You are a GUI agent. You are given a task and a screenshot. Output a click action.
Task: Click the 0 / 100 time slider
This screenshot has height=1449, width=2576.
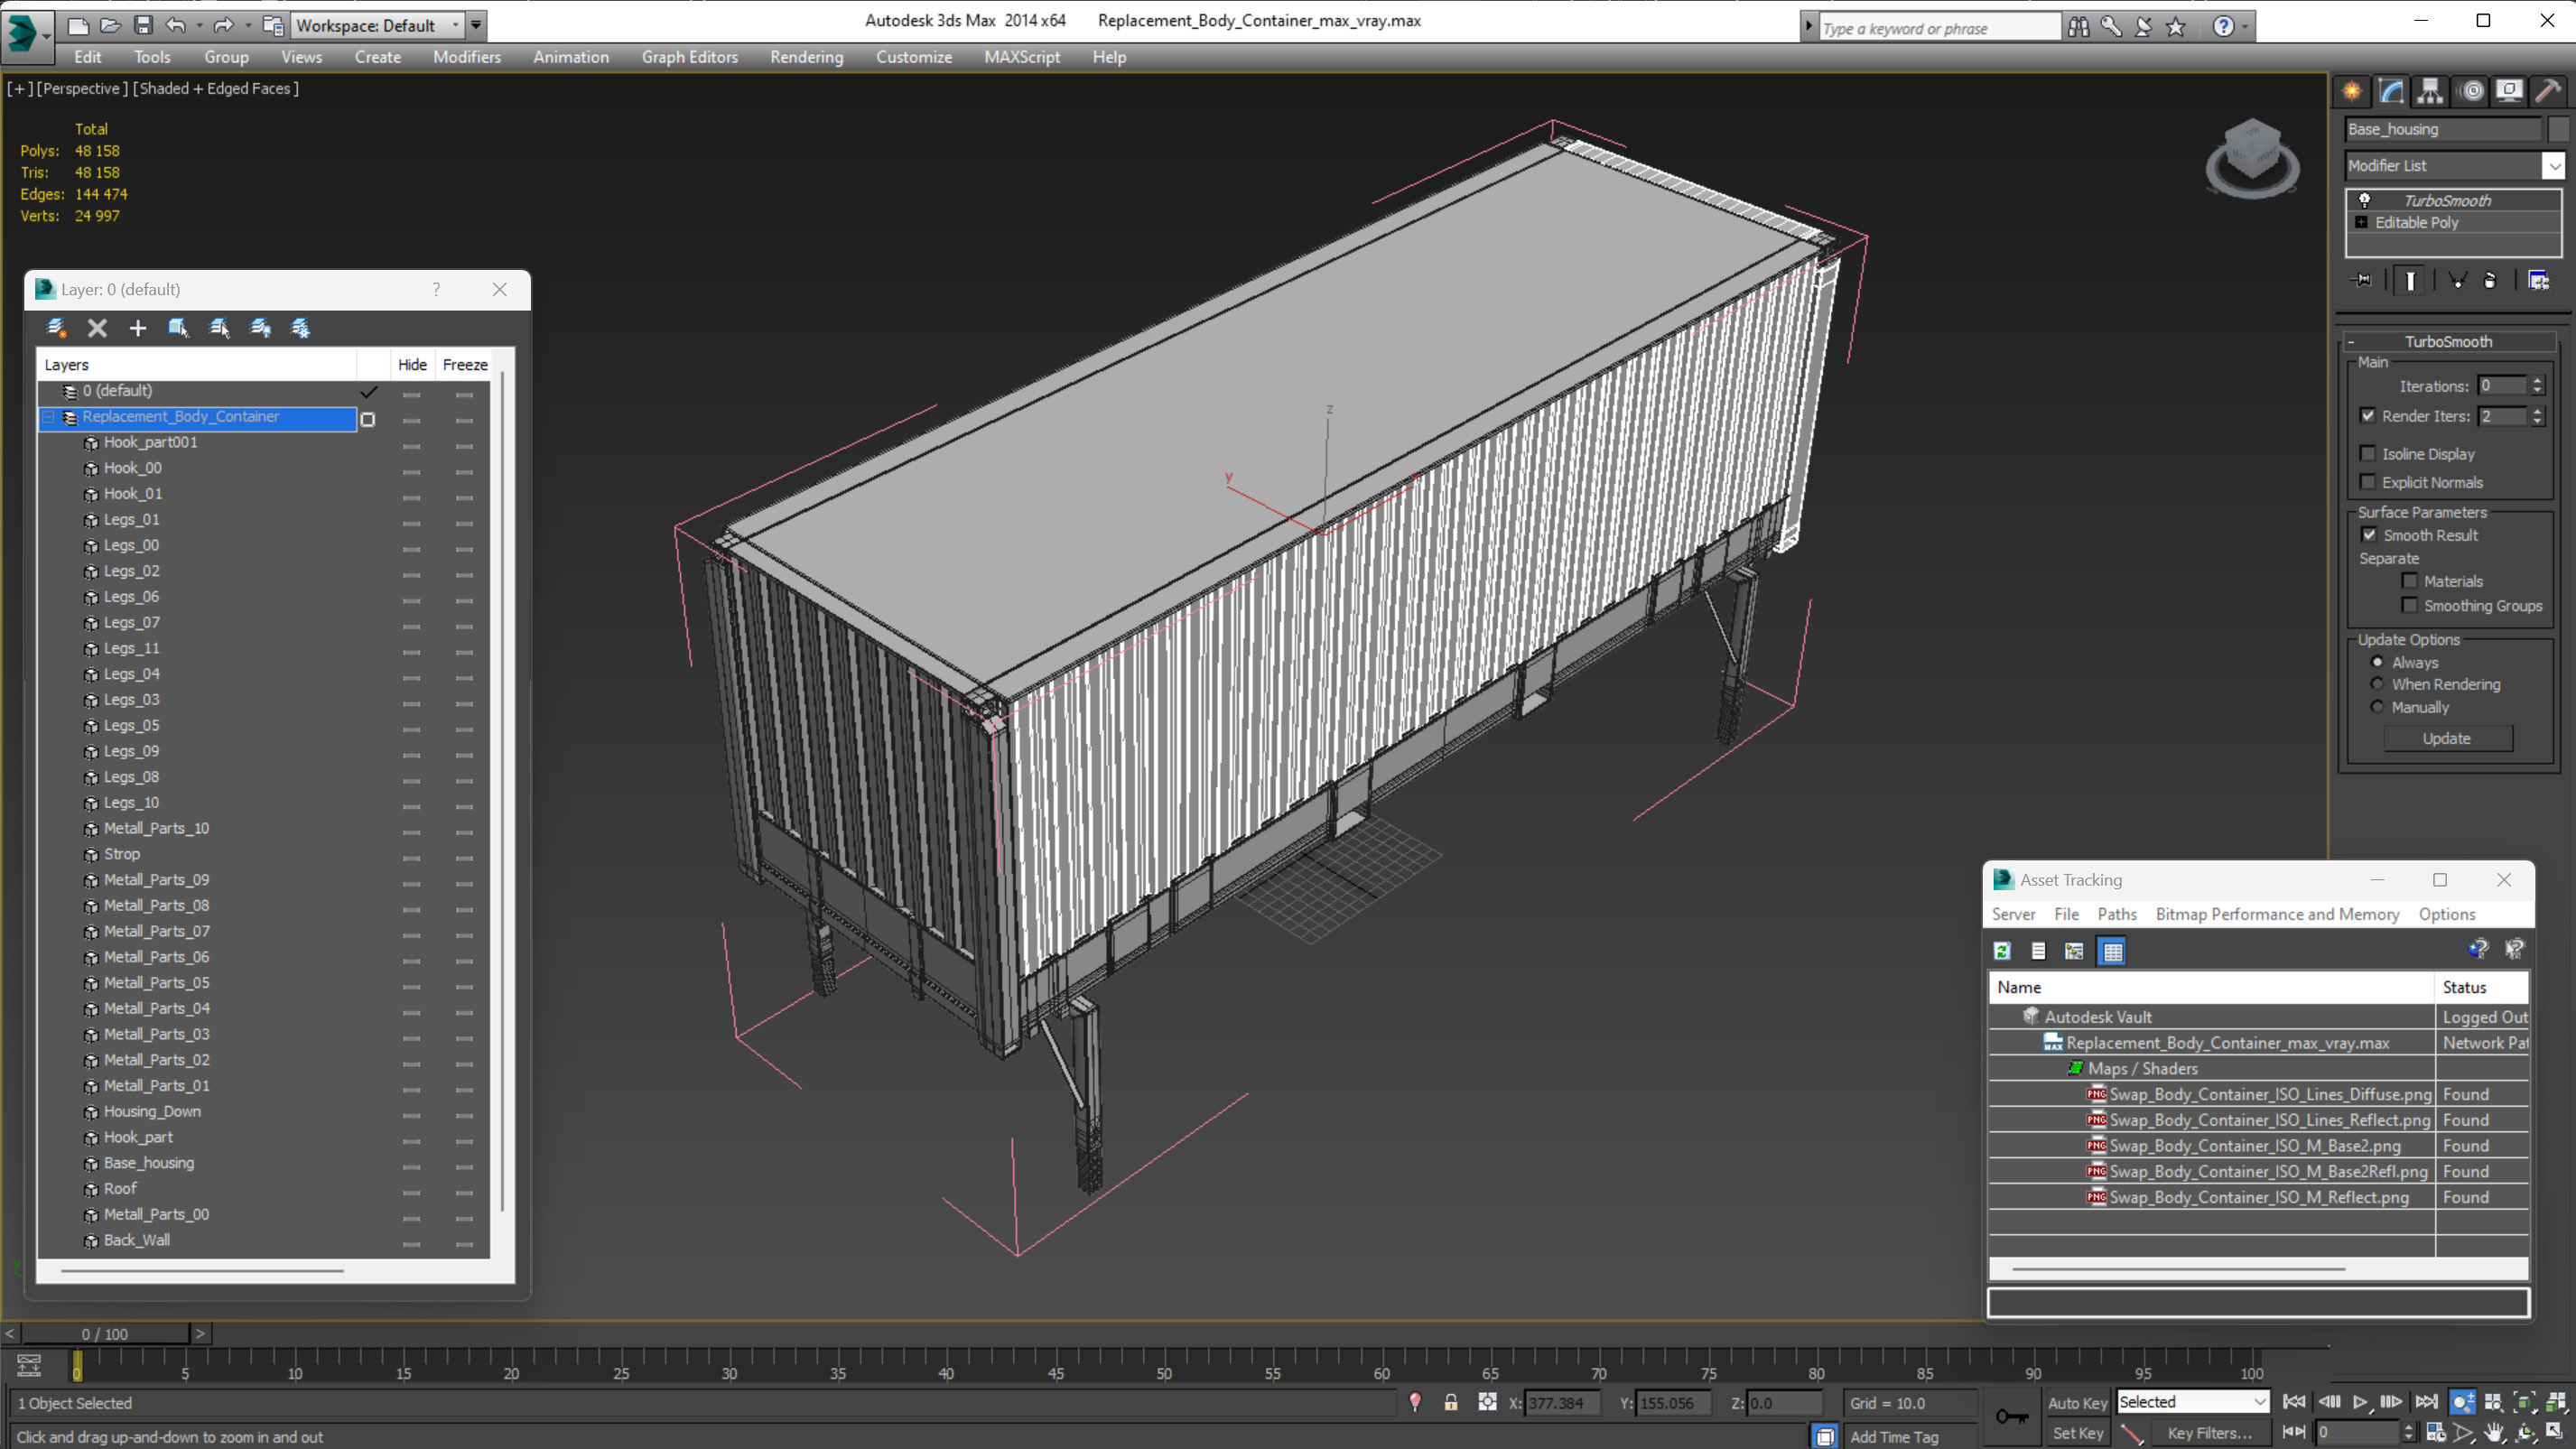click(x=105, y=1333)
